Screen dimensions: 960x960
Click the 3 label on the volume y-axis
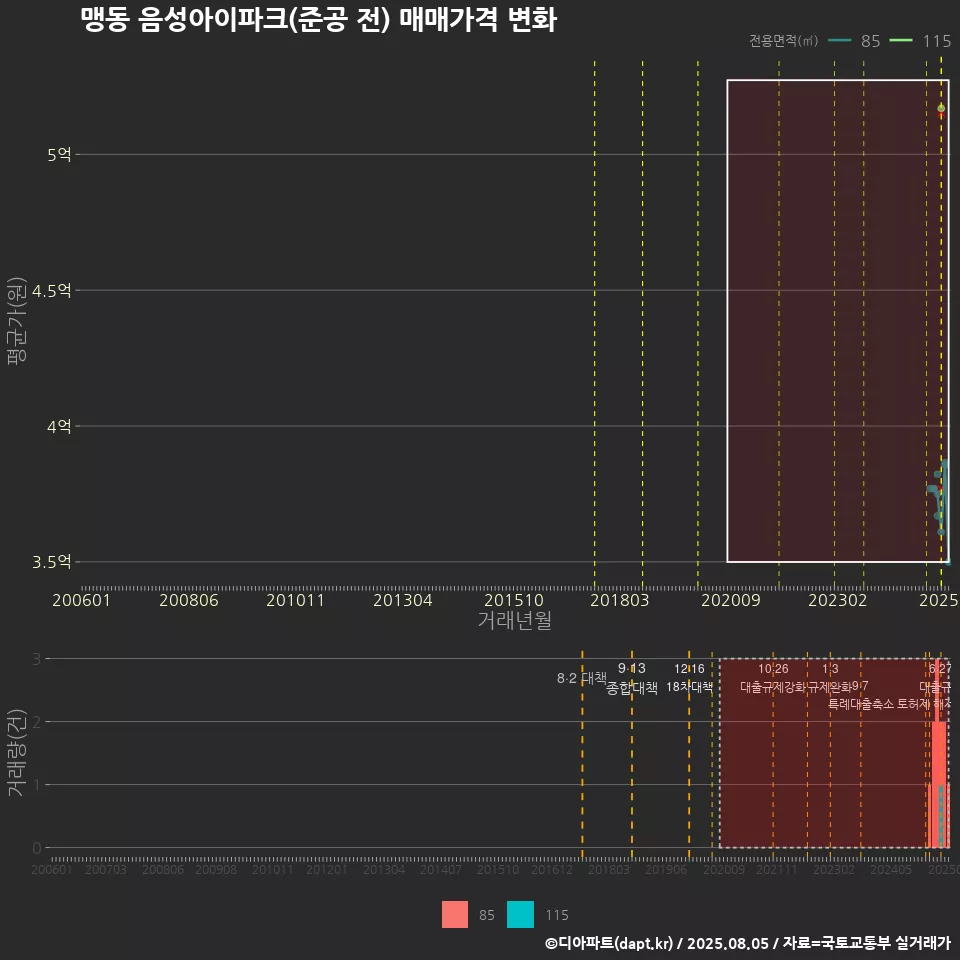click(x=37, y=659)
